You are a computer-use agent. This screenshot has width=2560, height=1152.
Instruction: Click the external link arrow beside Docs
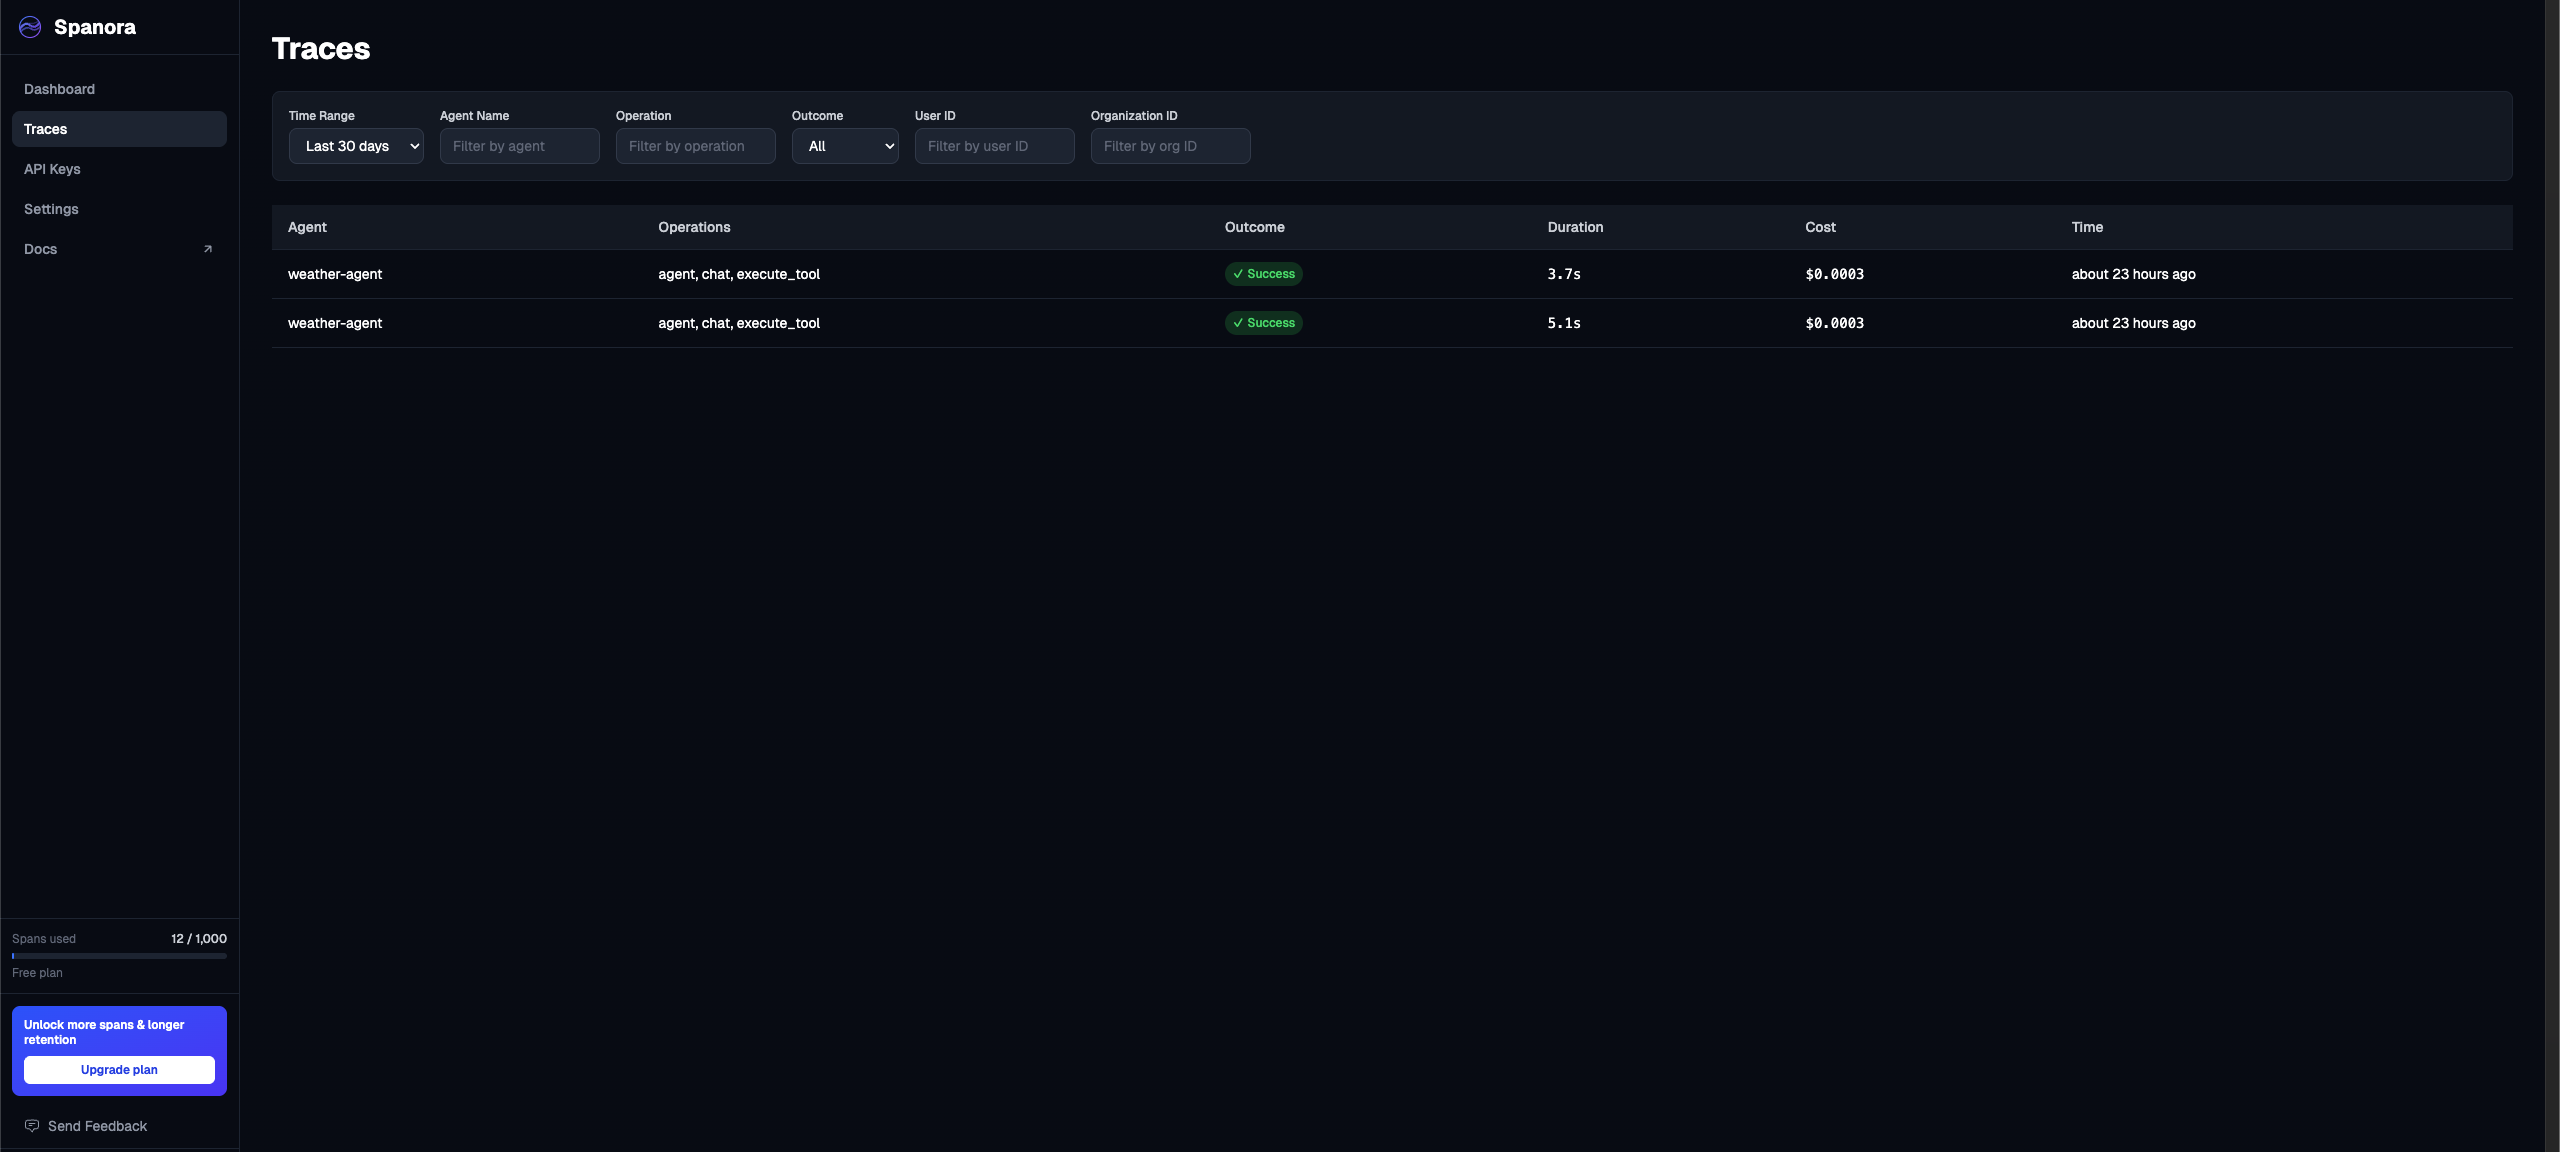pyautogui.click(x=208, y=248)
